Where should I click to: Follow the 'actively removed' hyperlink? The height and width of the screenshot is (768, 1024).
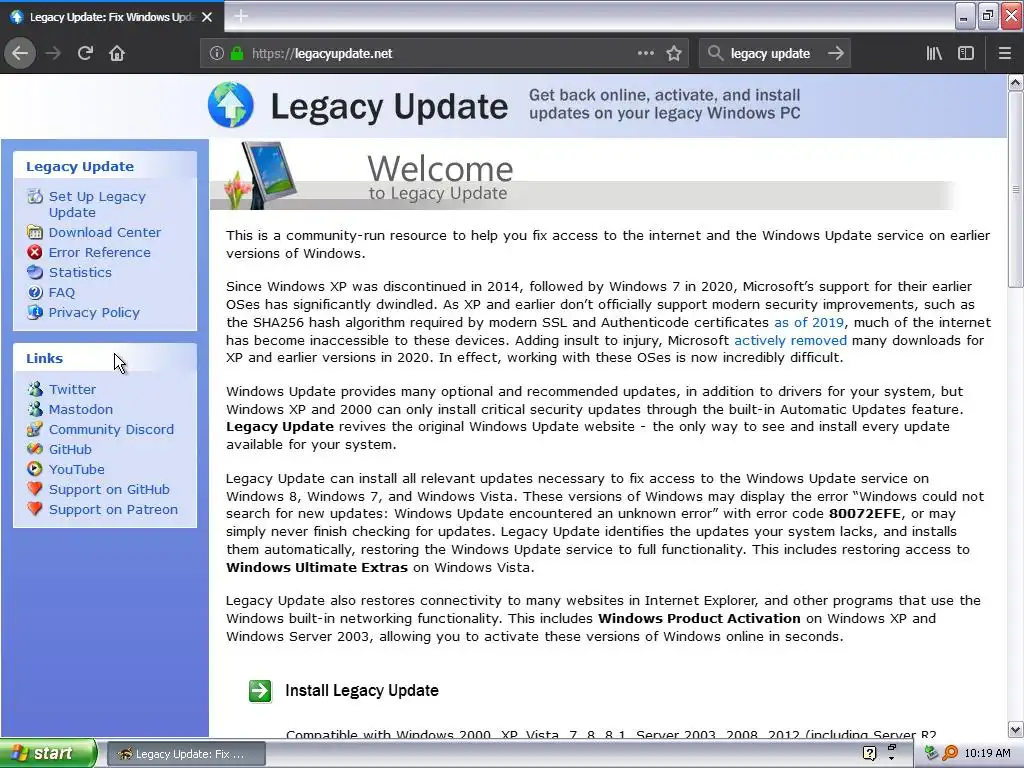(790, 340)
